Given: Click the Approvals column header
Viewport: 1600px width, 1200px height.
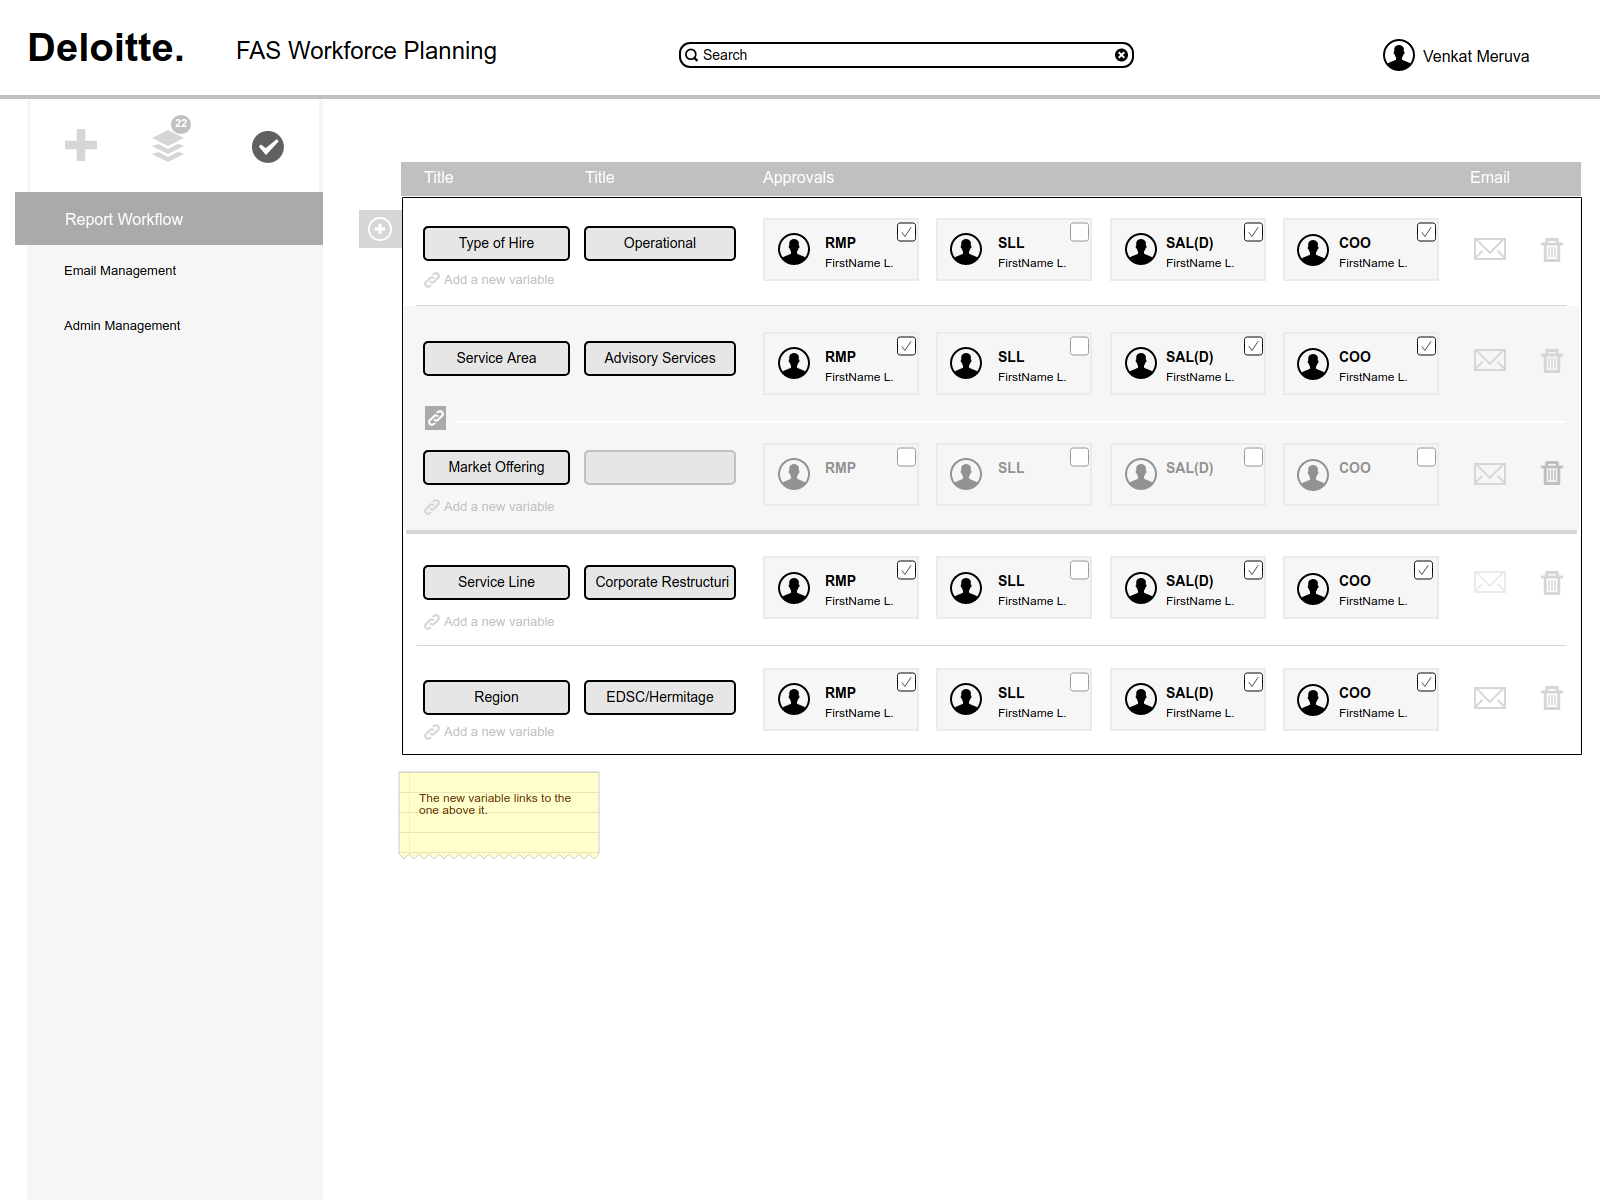Looking at the screenshot, I should click(798, 177).
